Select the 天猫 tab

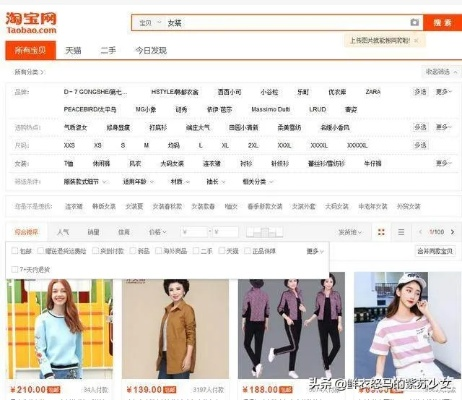[73, 50]
